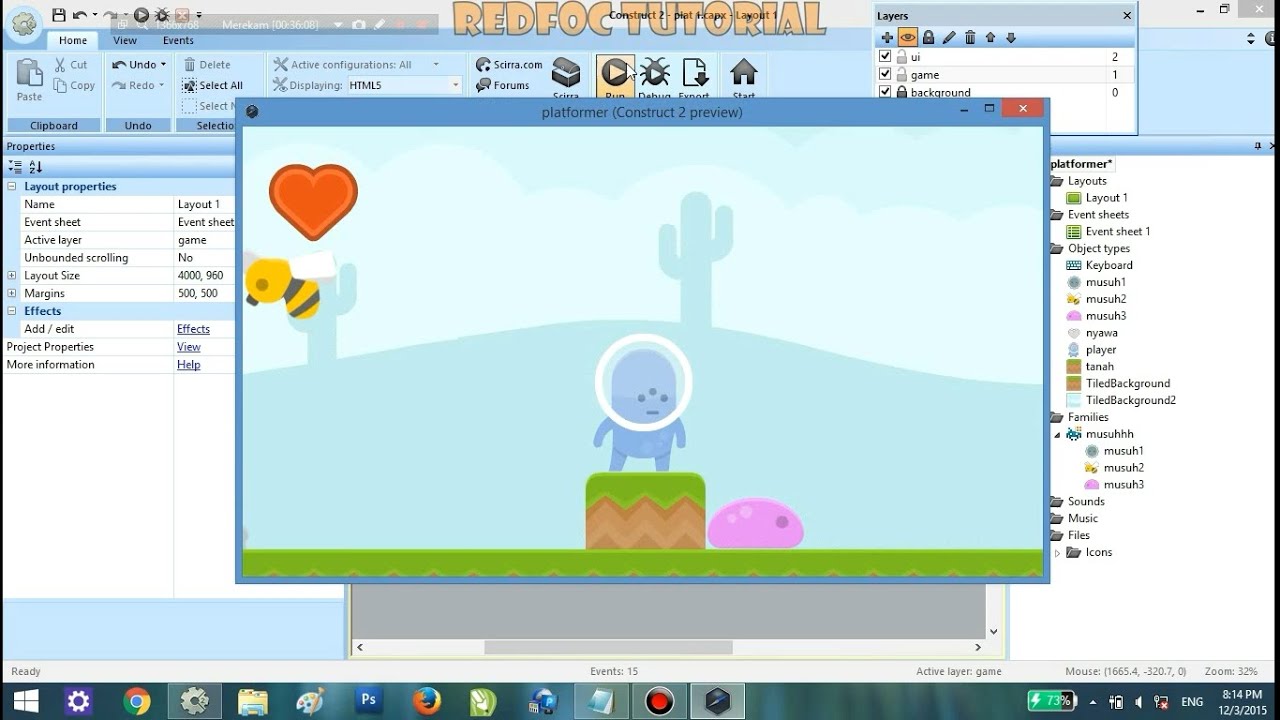Viewport: 1280px width, 720px height.
Task: Select the player object type
Action: click(x=1100, y=349)
